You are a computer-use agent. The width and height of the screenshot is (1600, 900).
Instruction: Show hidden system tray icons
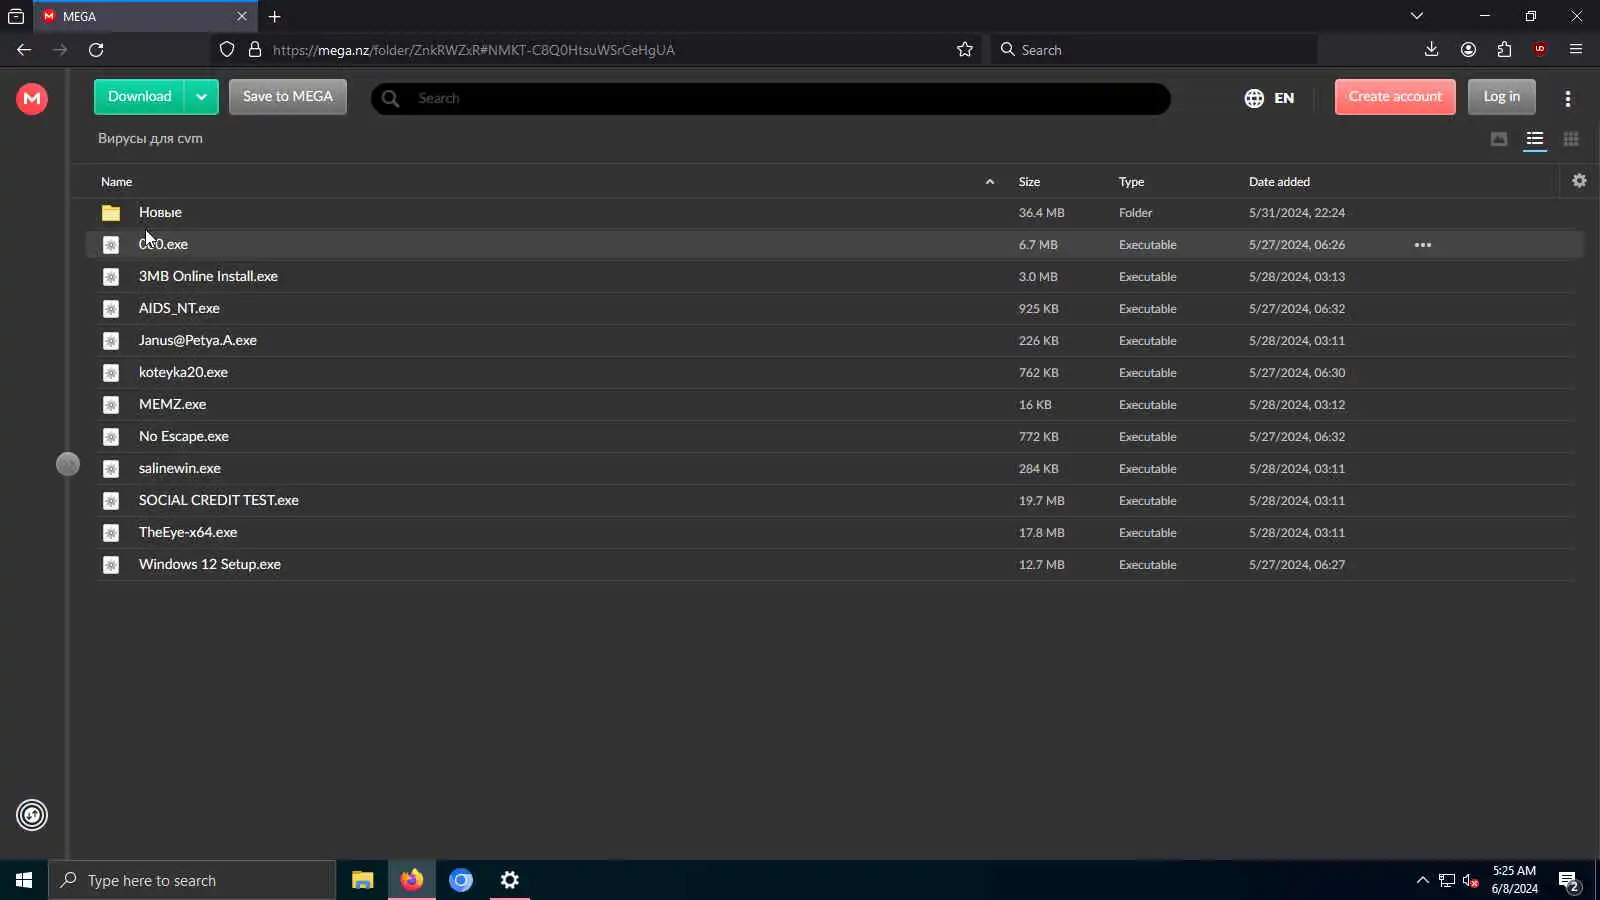pyautogui.click(x=1422, y=880)
